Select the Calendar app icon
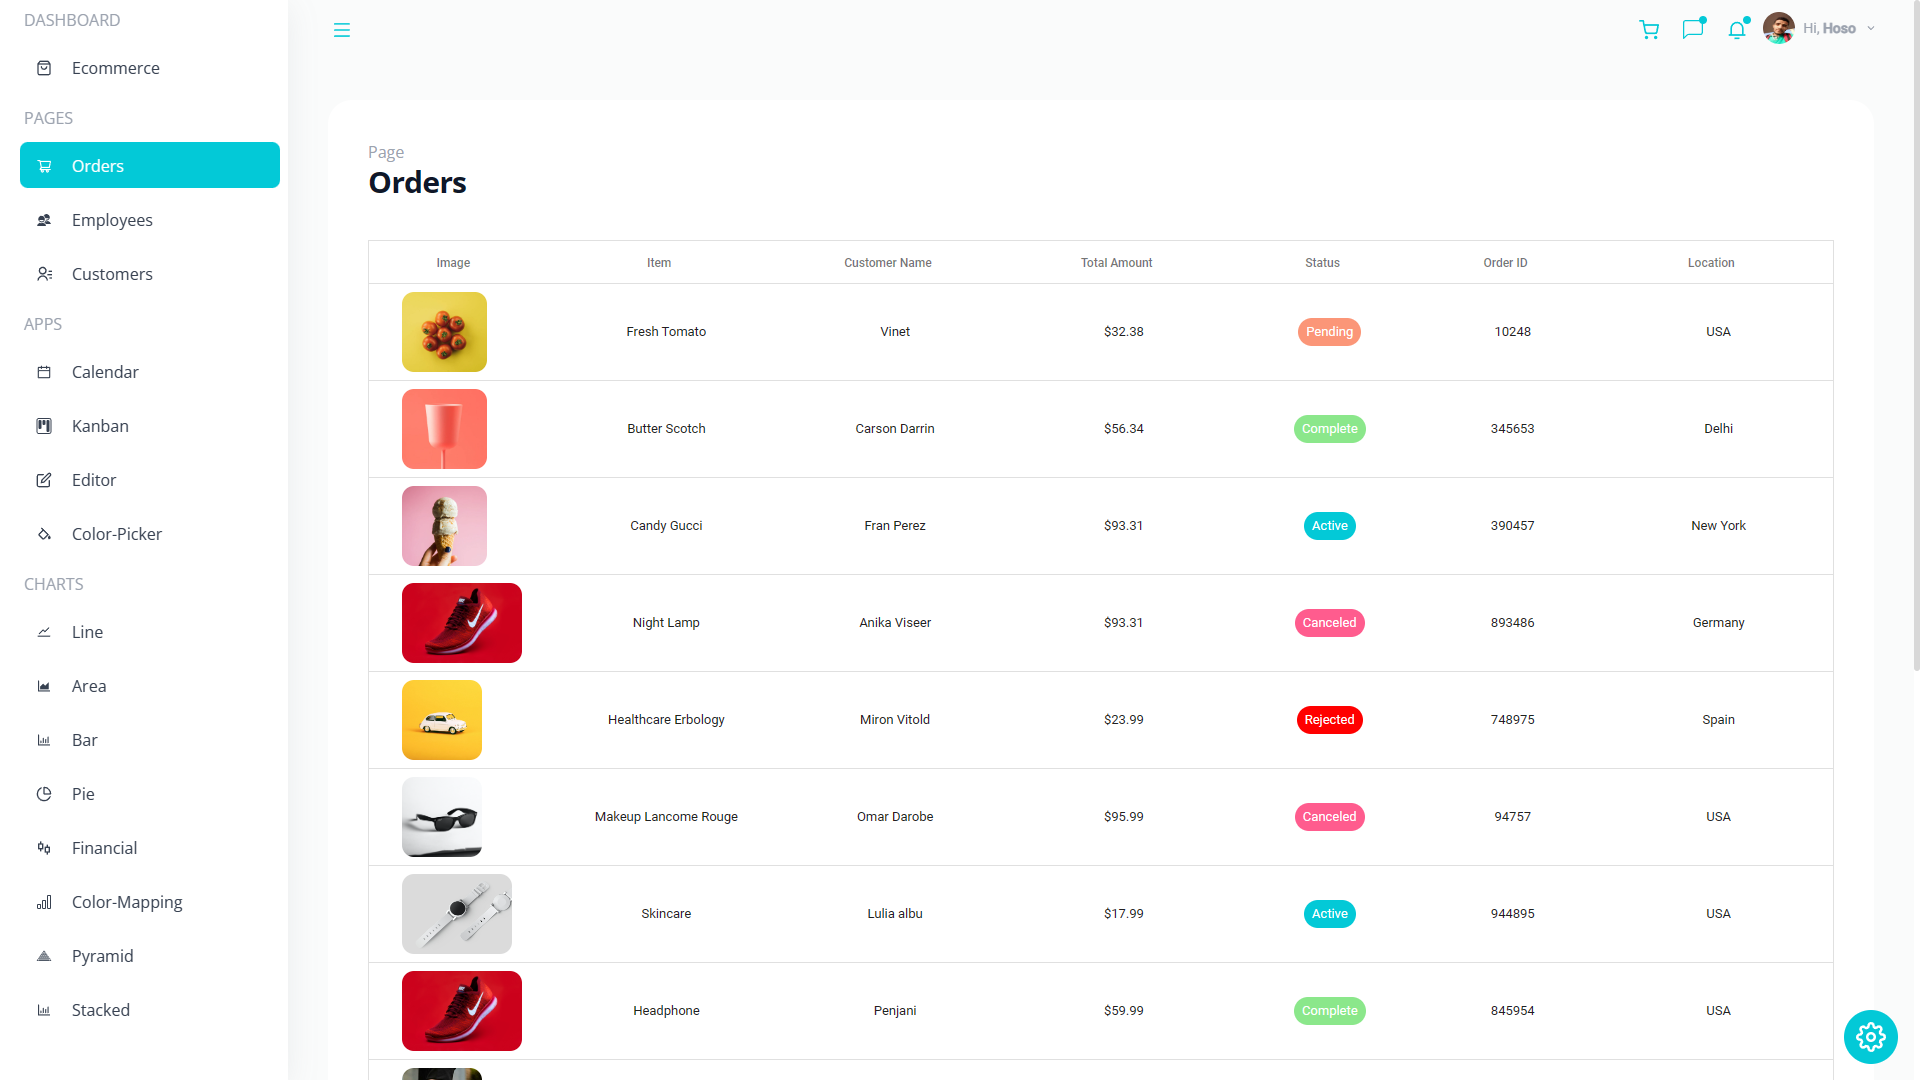 pyautogui.click(x=44, y=371)
